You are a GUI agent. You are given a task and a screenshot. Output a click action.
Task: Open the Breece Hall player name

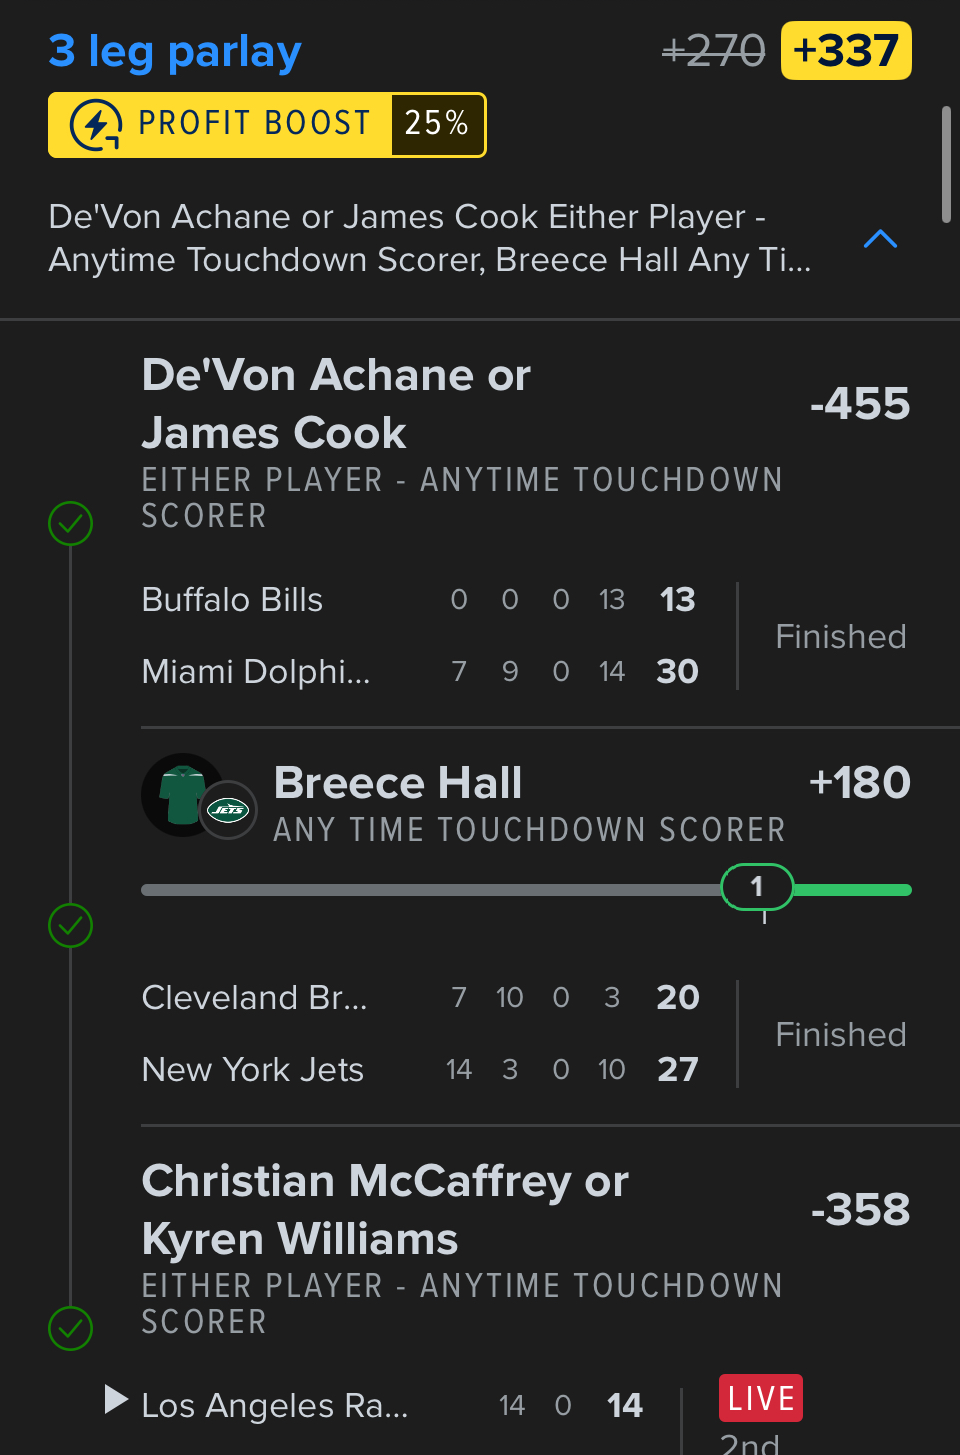[398, 783]
